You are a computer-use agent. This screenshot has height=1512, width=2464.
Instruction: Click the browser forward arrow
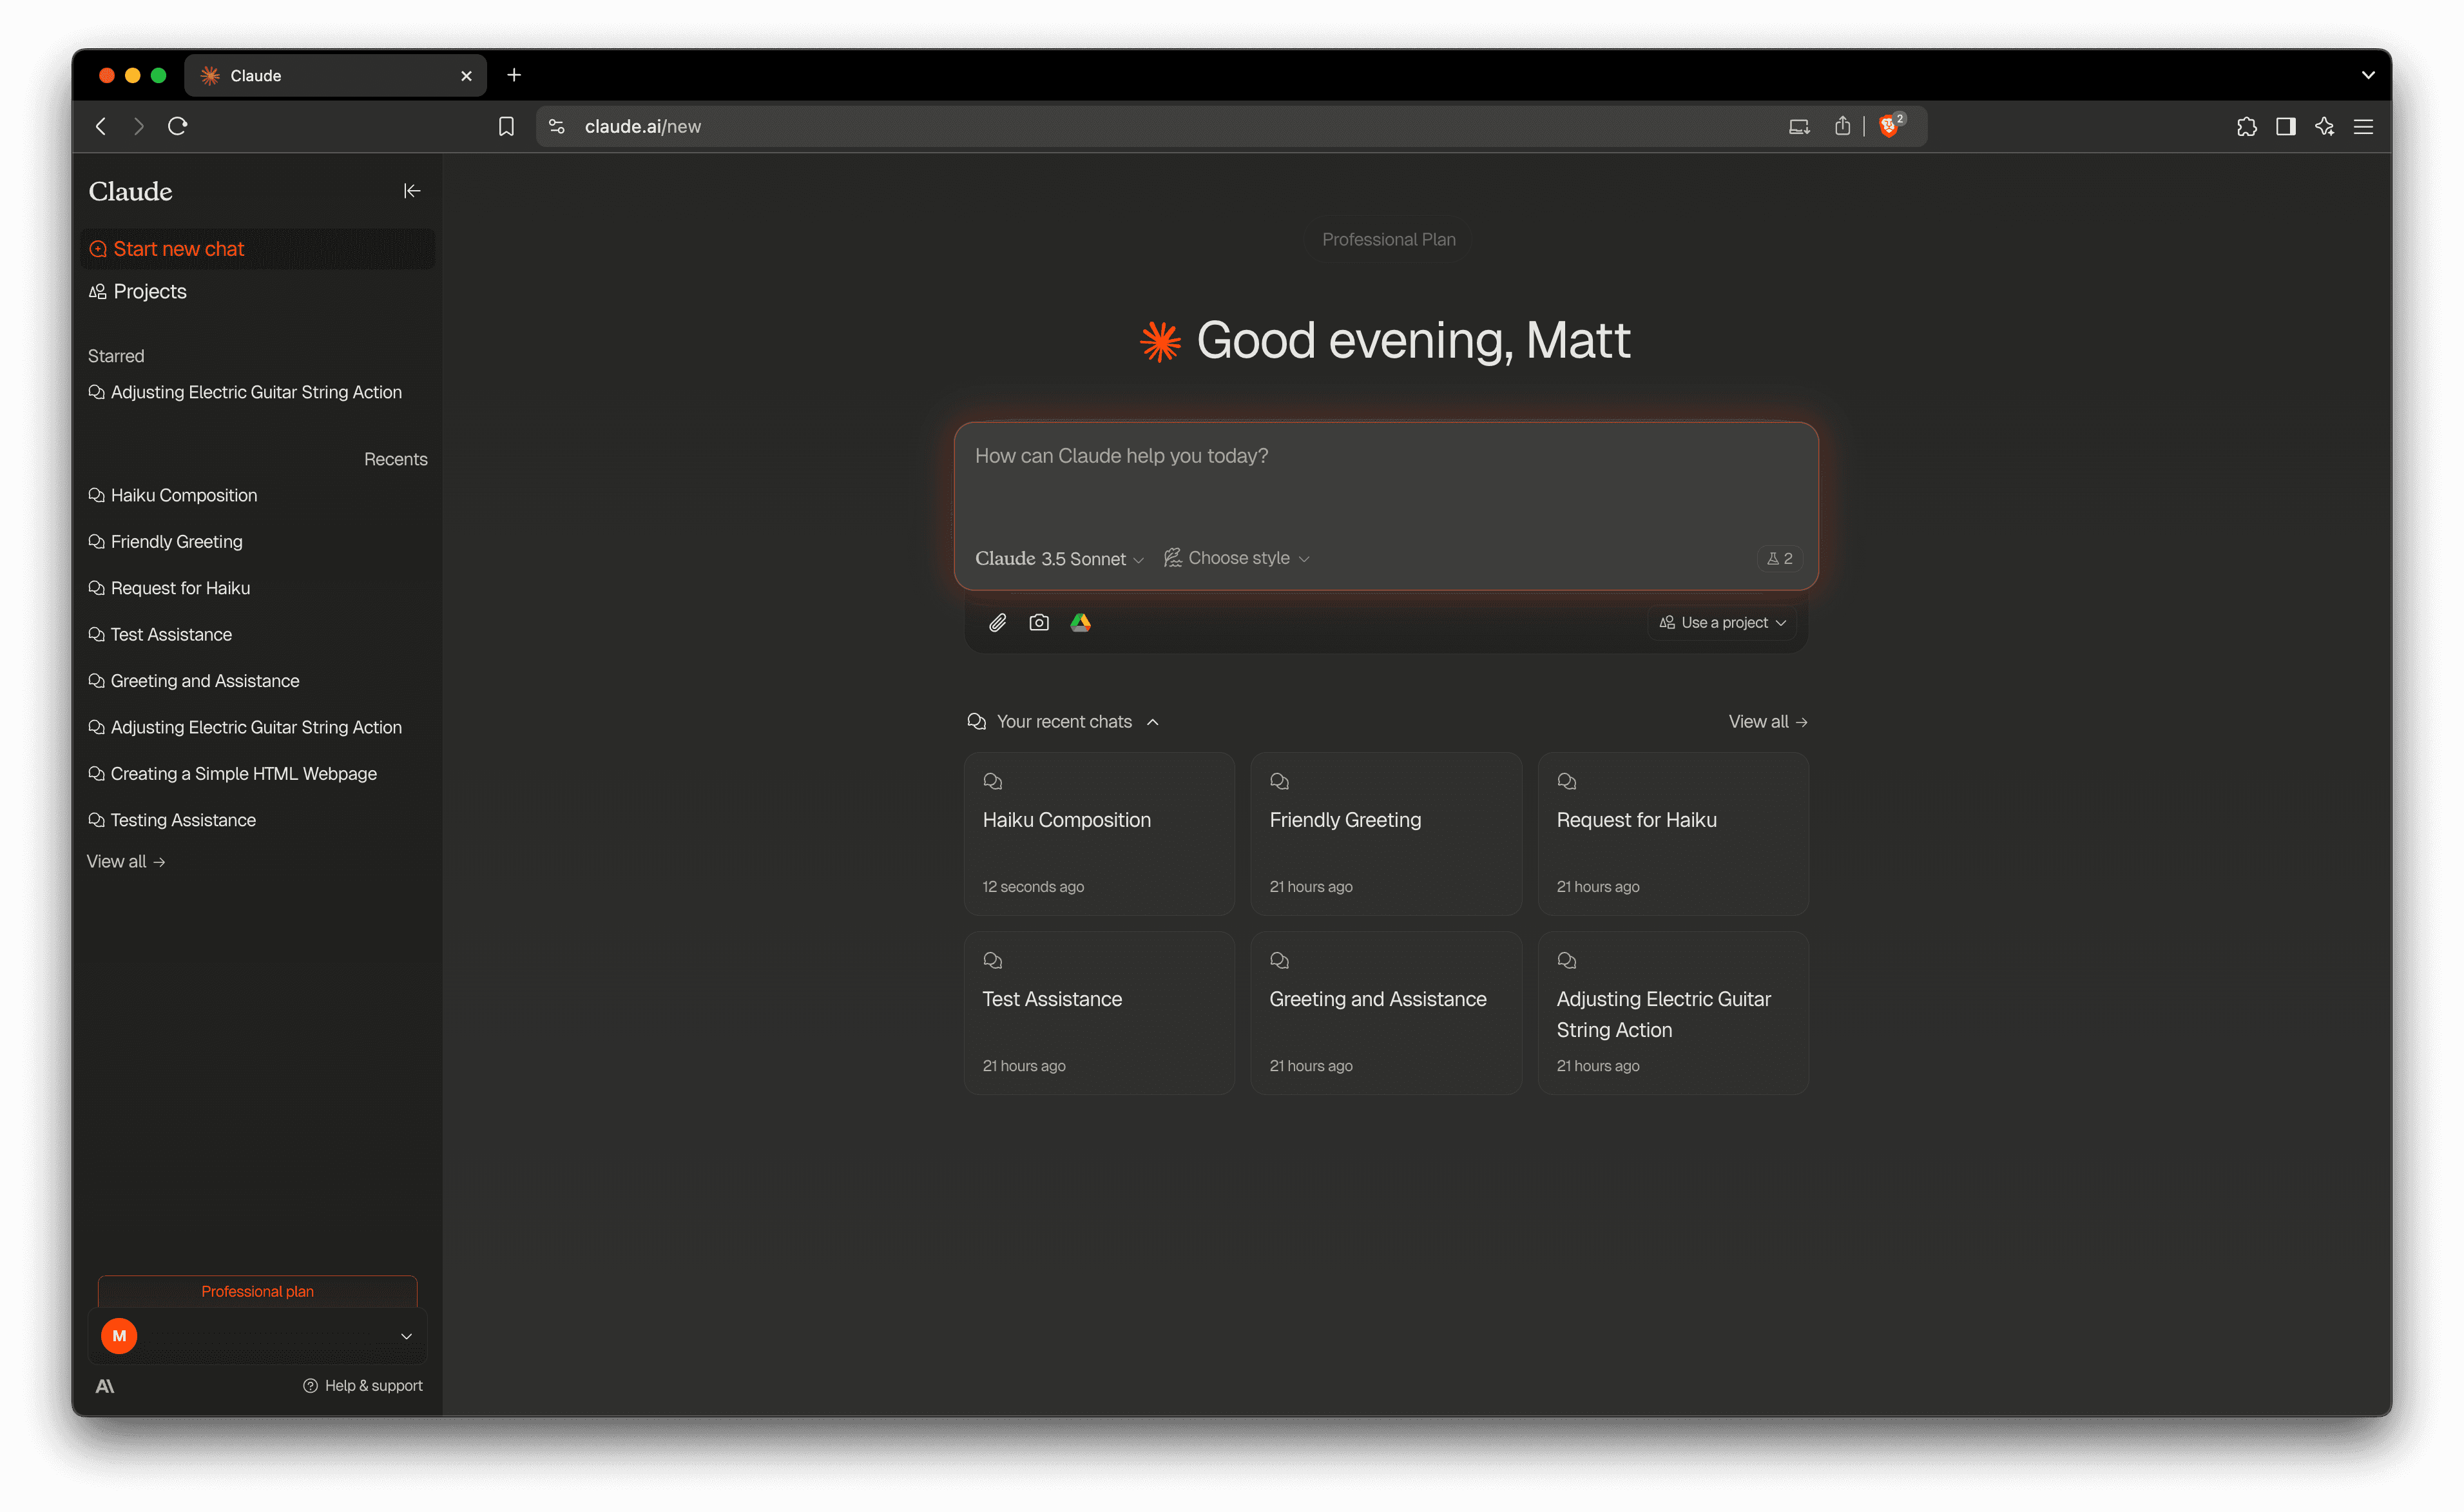pos(139,126)
